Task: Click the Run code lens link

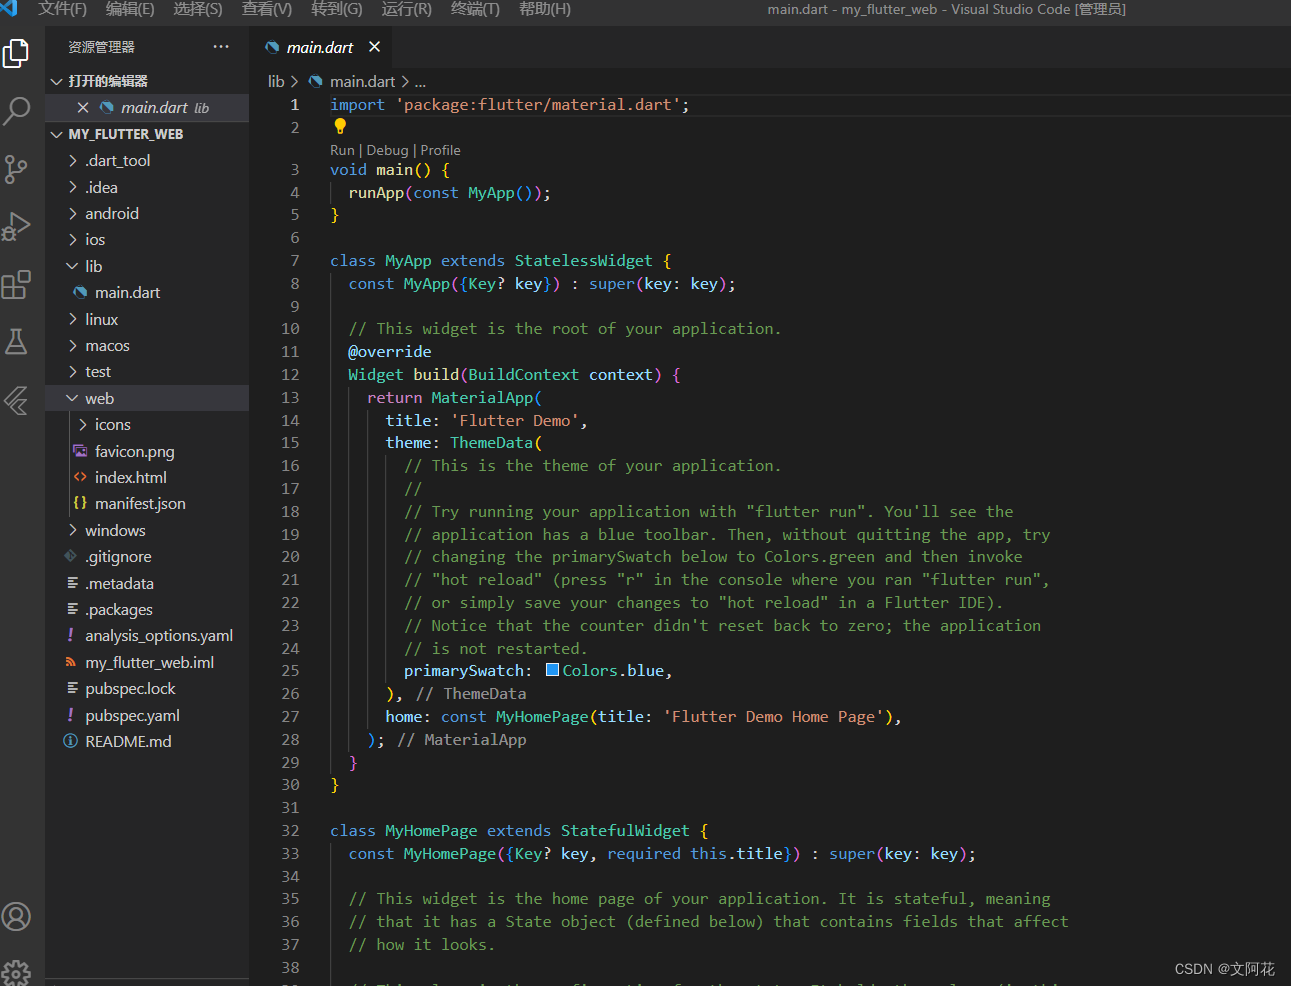Action: (x=342, y=150)
